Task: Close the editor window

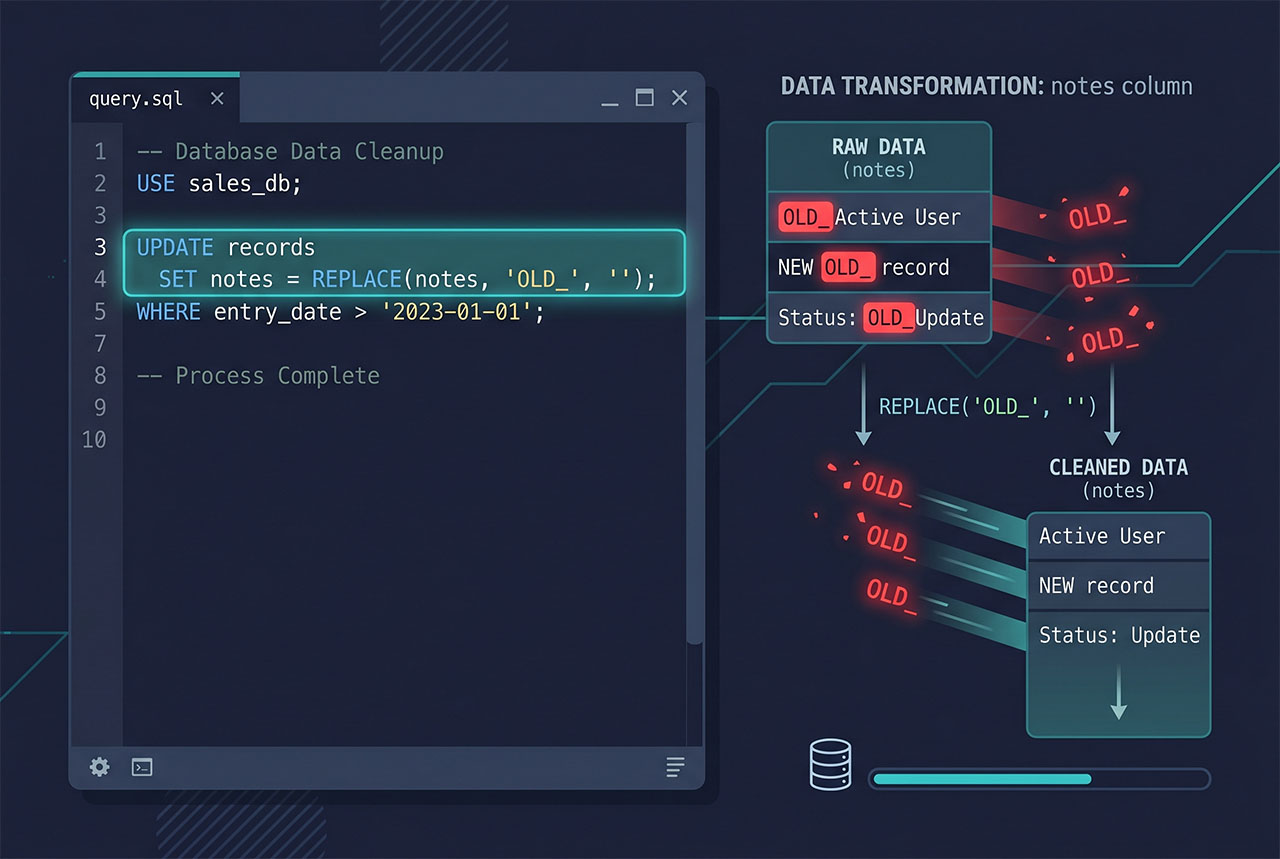Action: tap(679, 97)
